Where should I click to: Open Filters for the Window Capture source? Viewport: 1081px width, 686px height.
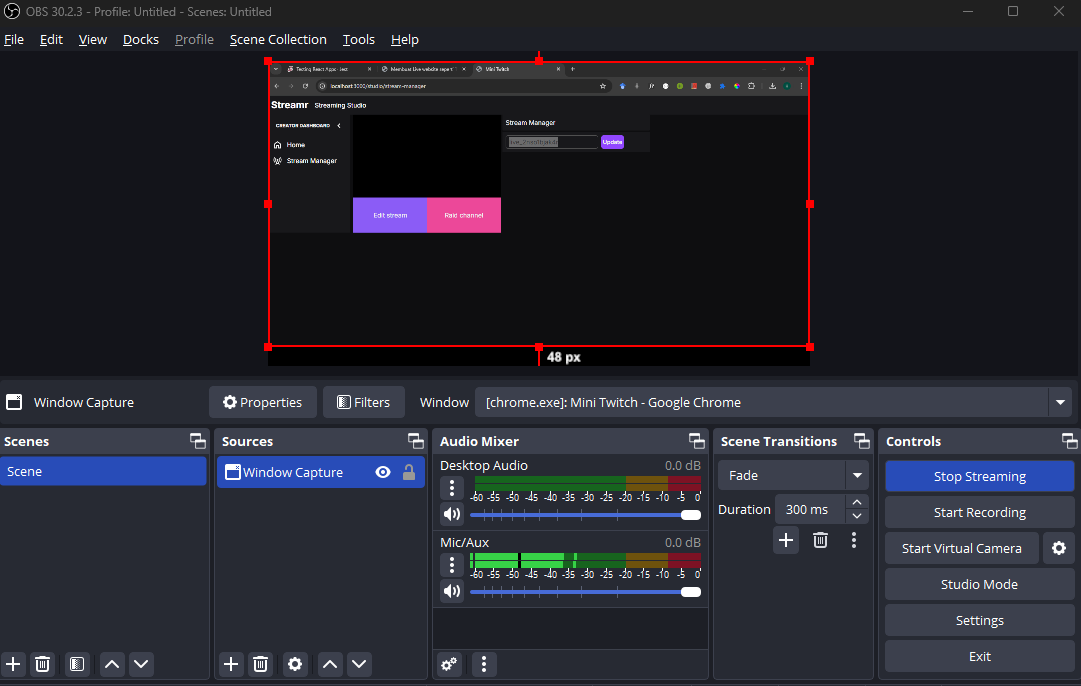tap(363, 402)
